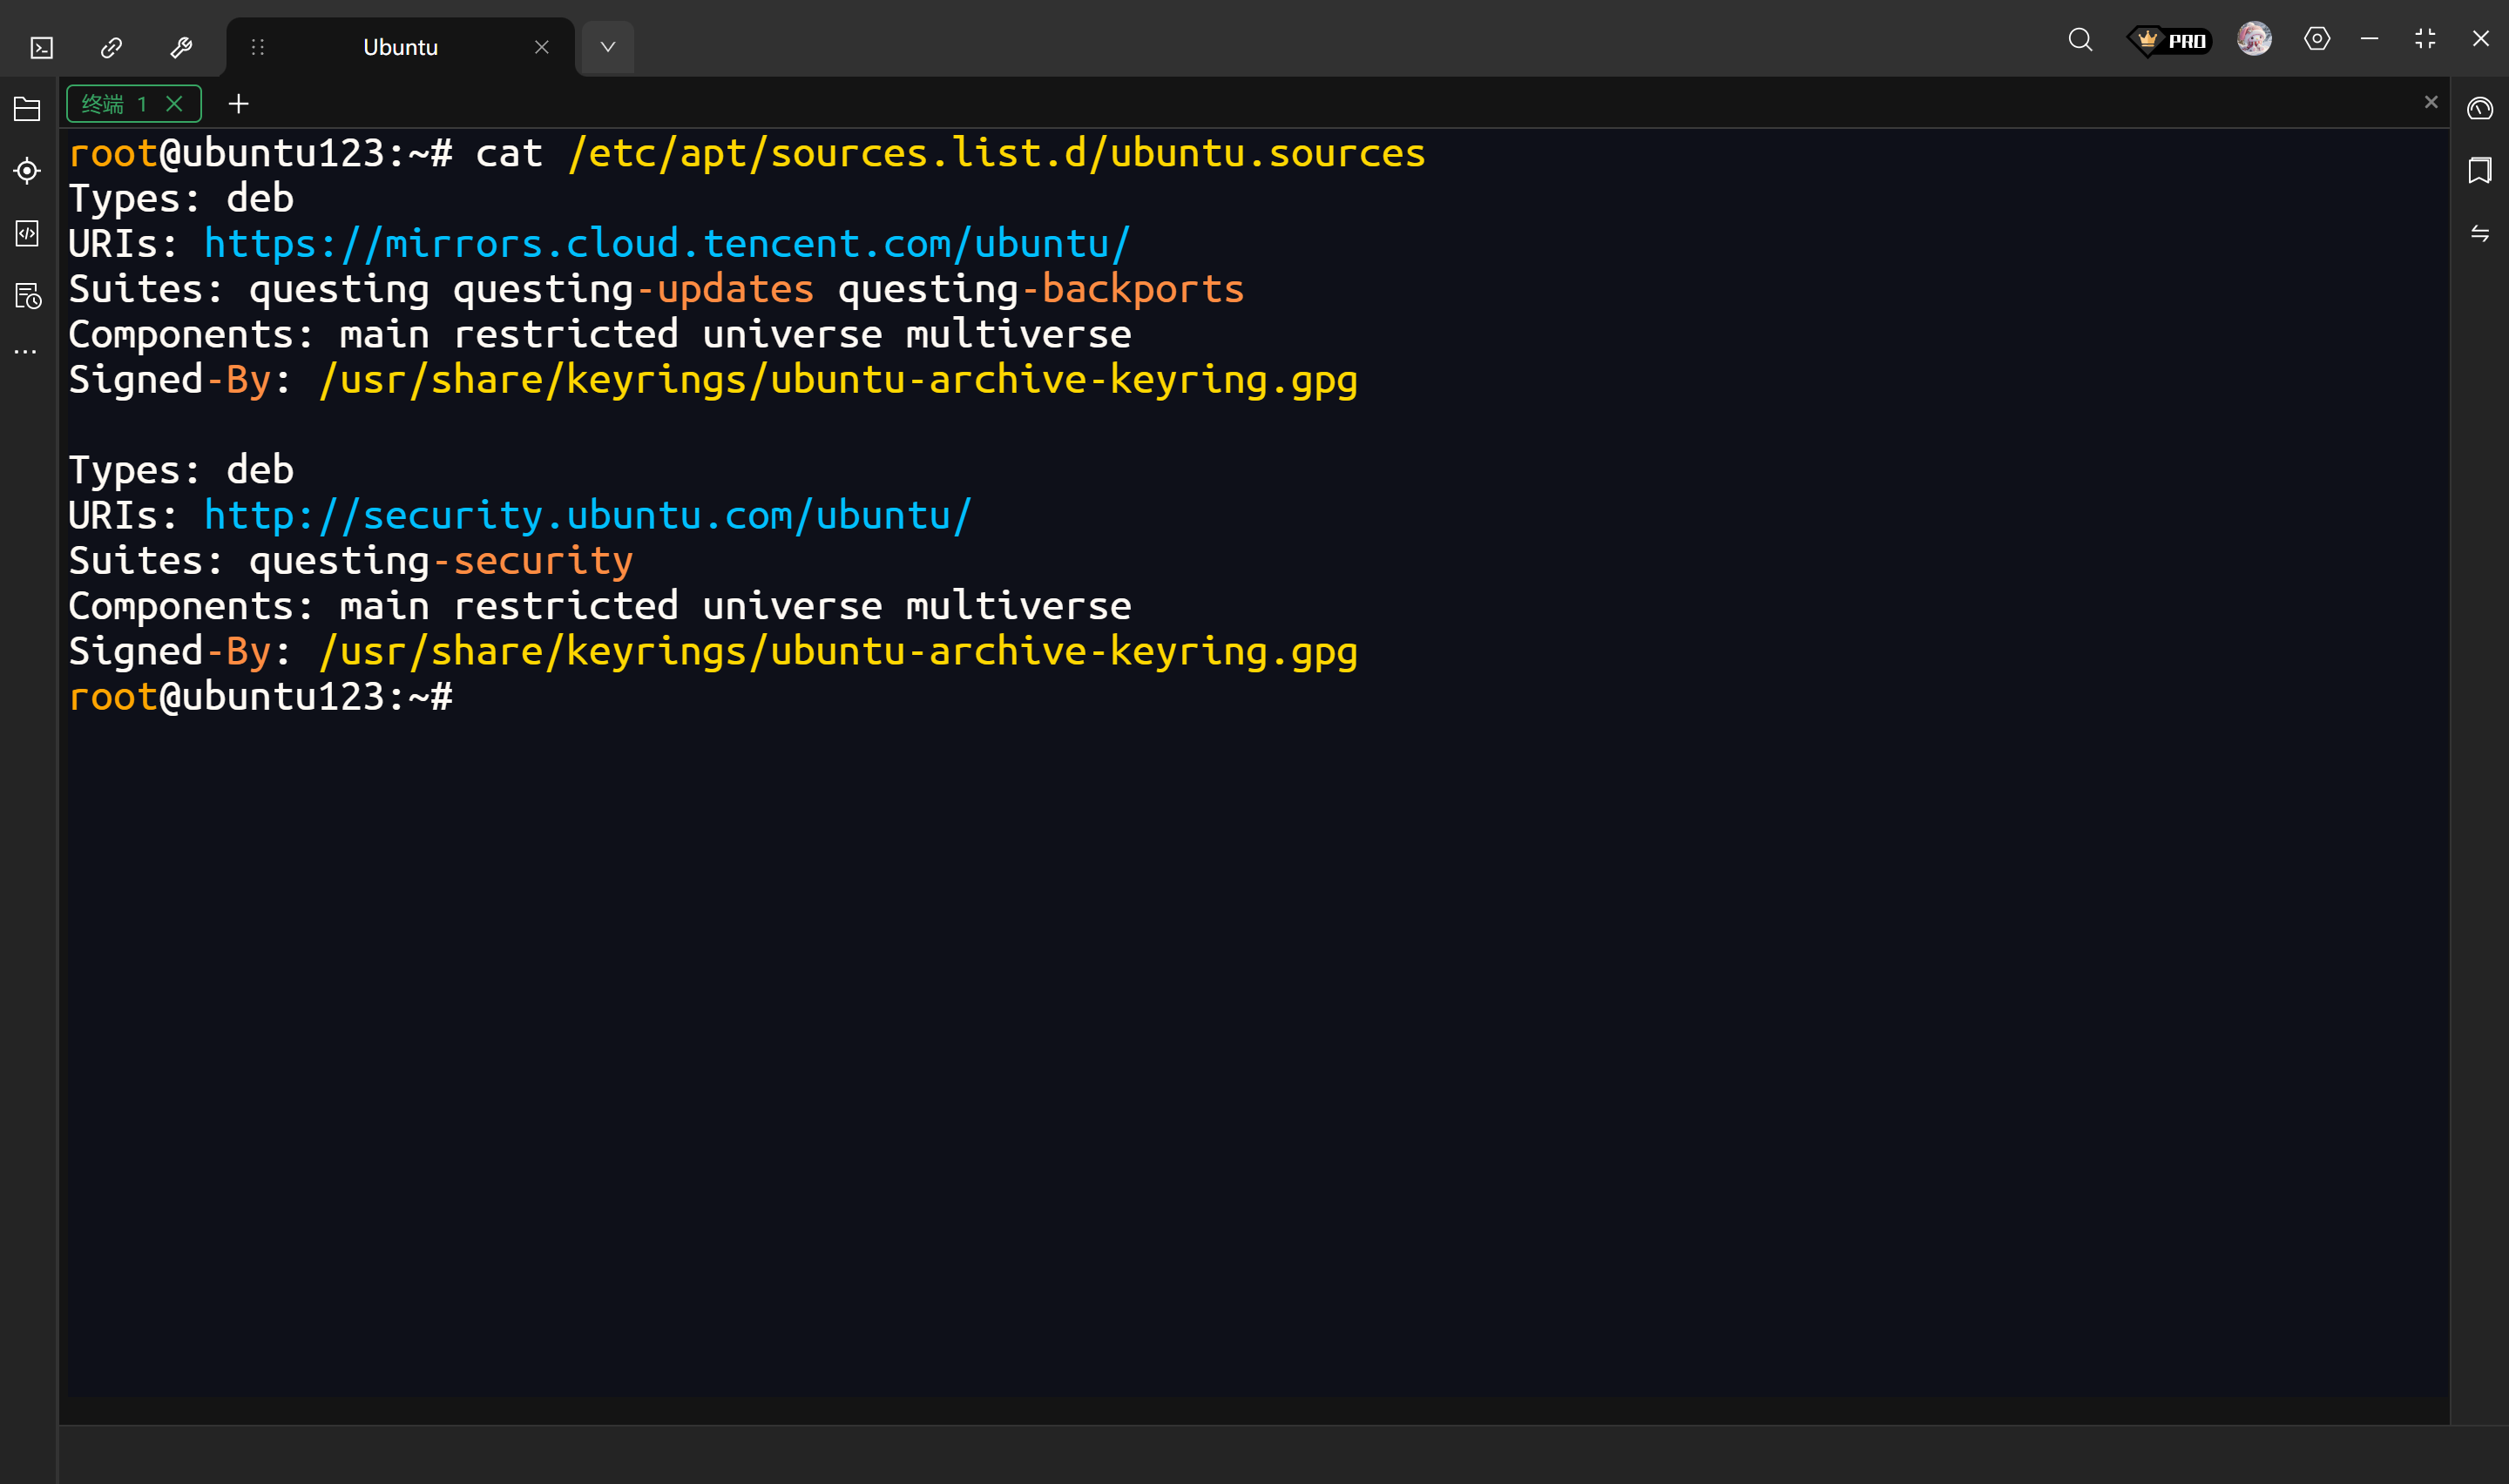Select the Ubuntu session tab
2509x1484 pixels.
[400, 47]
